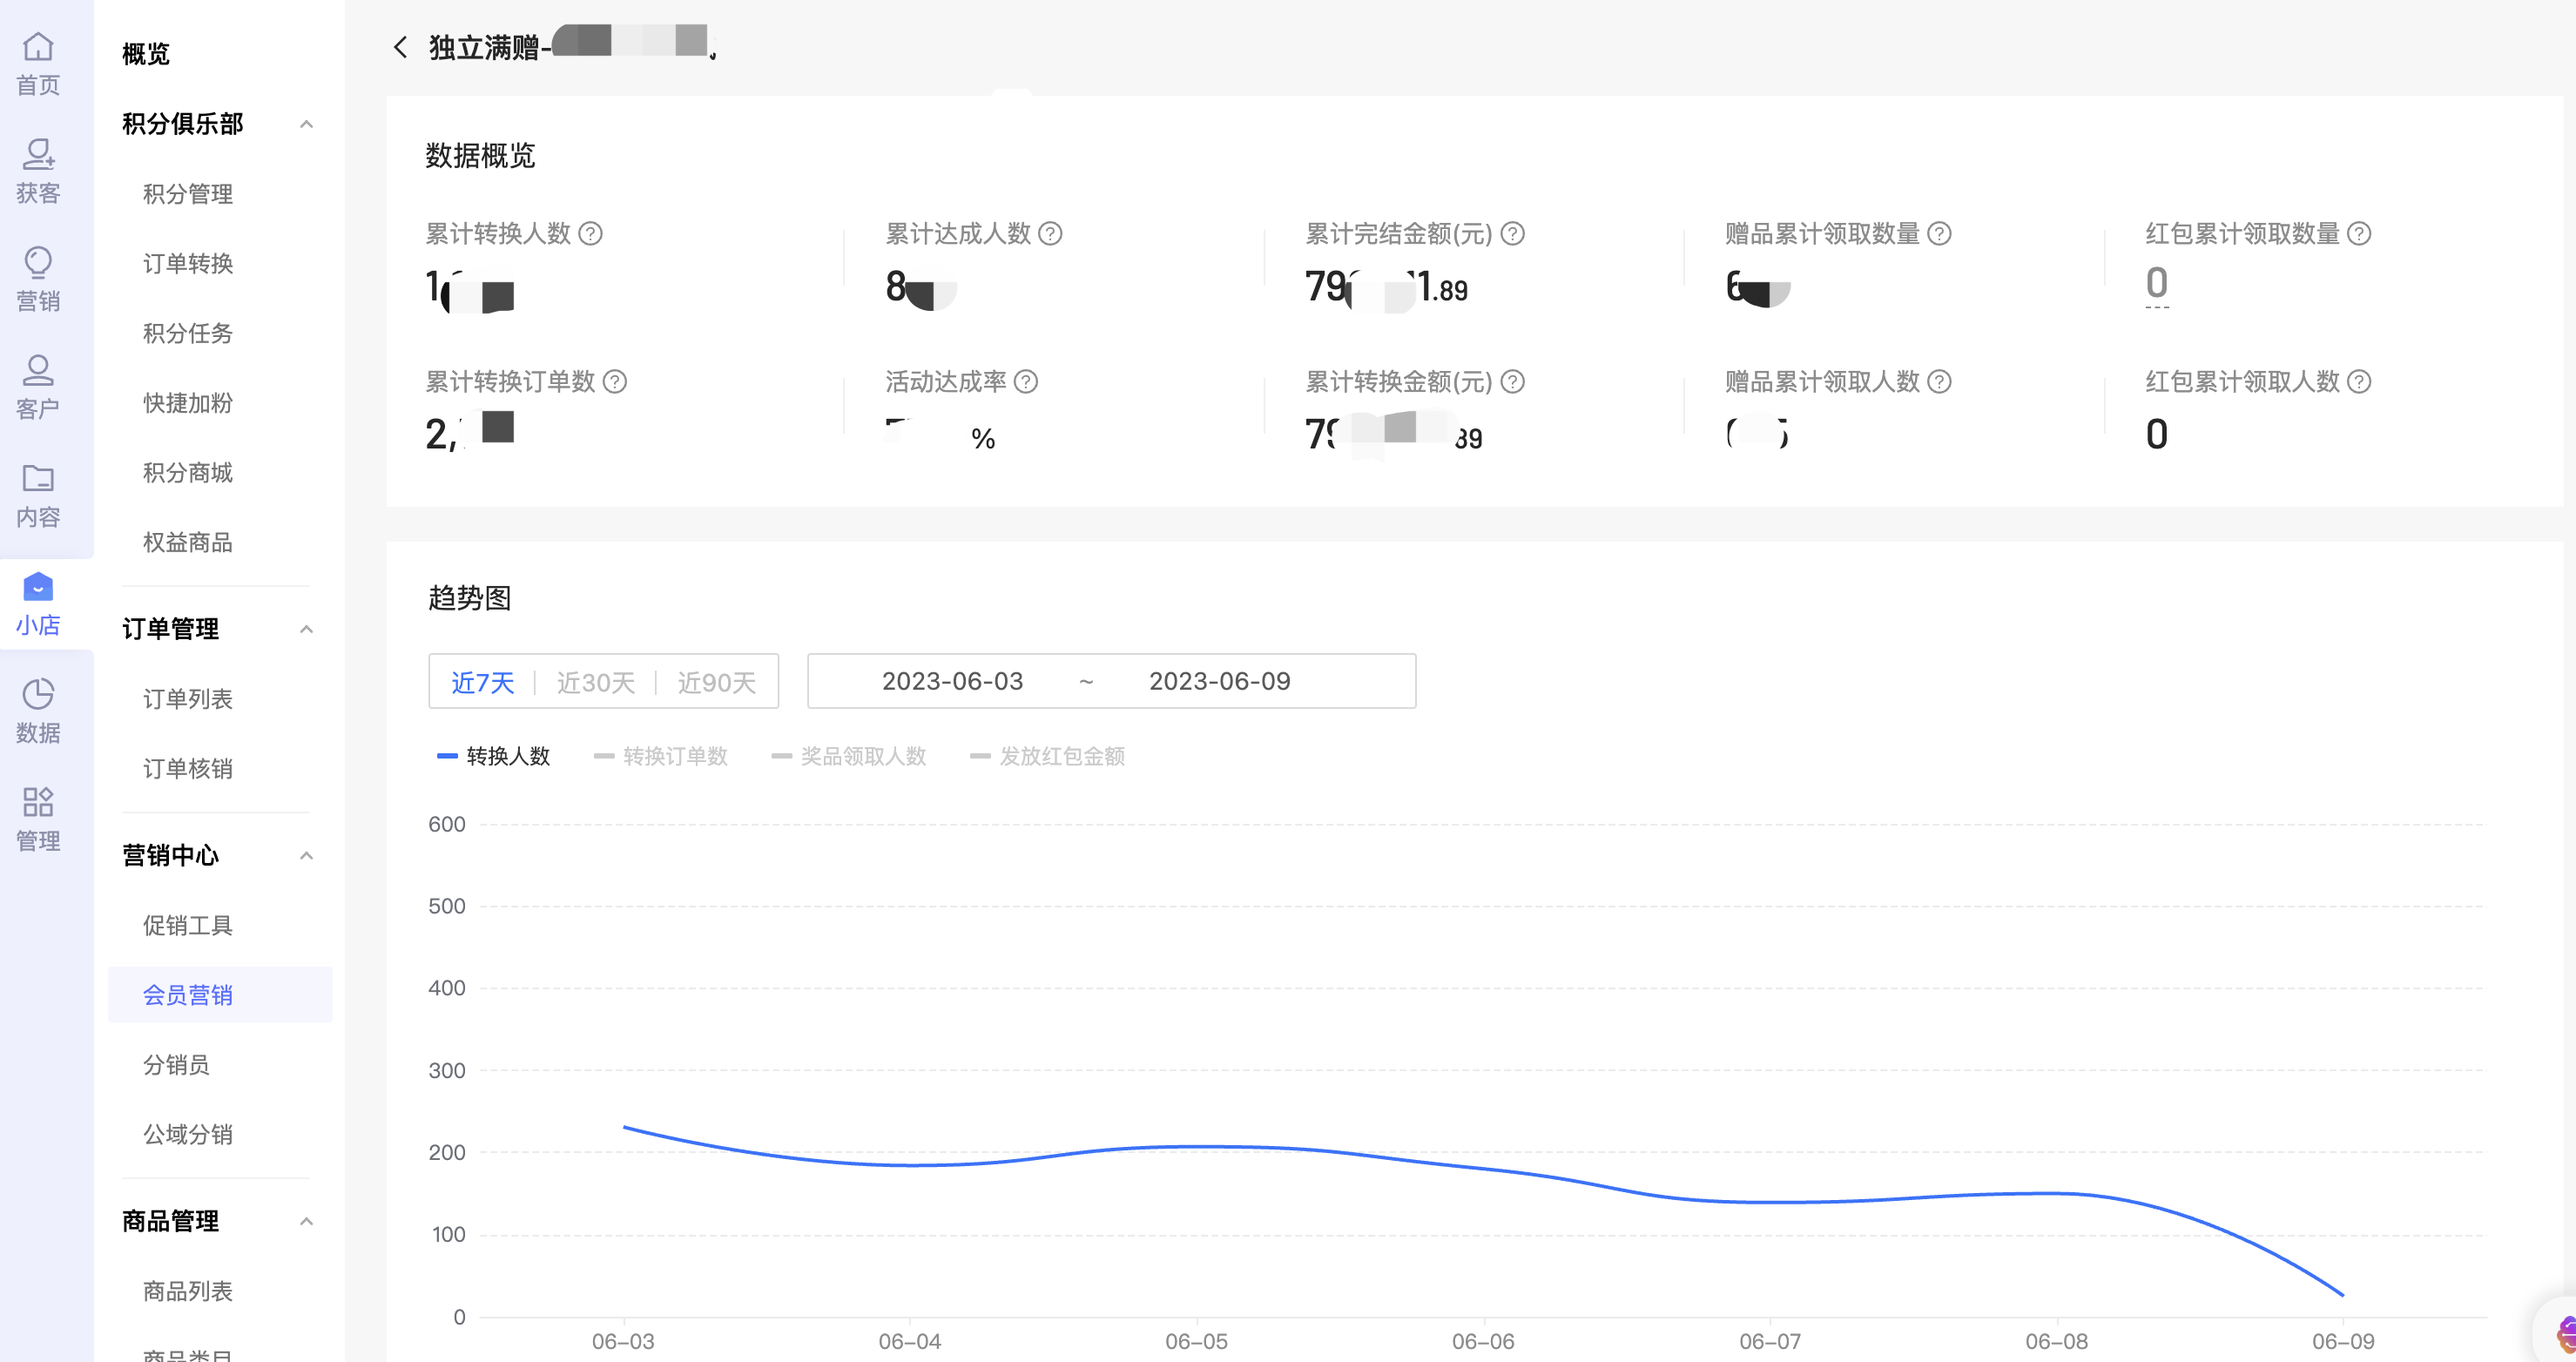Click help icon next to 累计转换订单数
Image resolution: width=2576 pixels, height=1362 pixels.
click(615, 382)
